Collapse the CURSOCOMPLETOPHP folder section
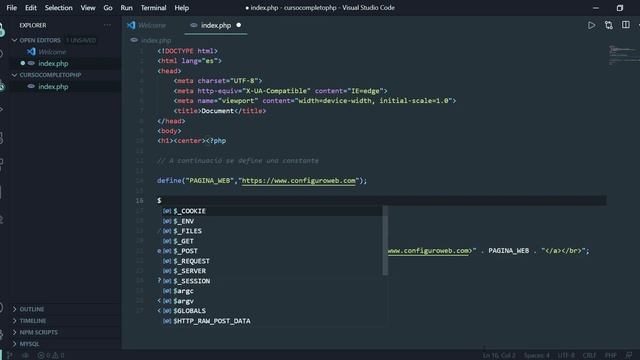 point(14,75)
